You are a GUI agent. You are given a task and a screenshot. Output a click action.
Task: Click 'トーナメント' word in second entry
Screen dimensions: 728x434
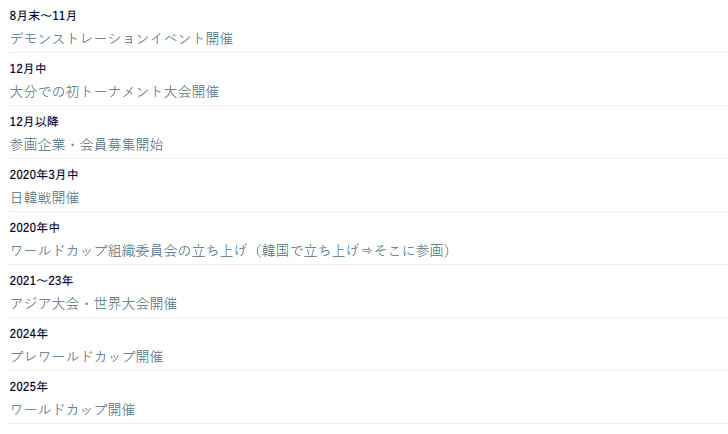pos(122,91)
